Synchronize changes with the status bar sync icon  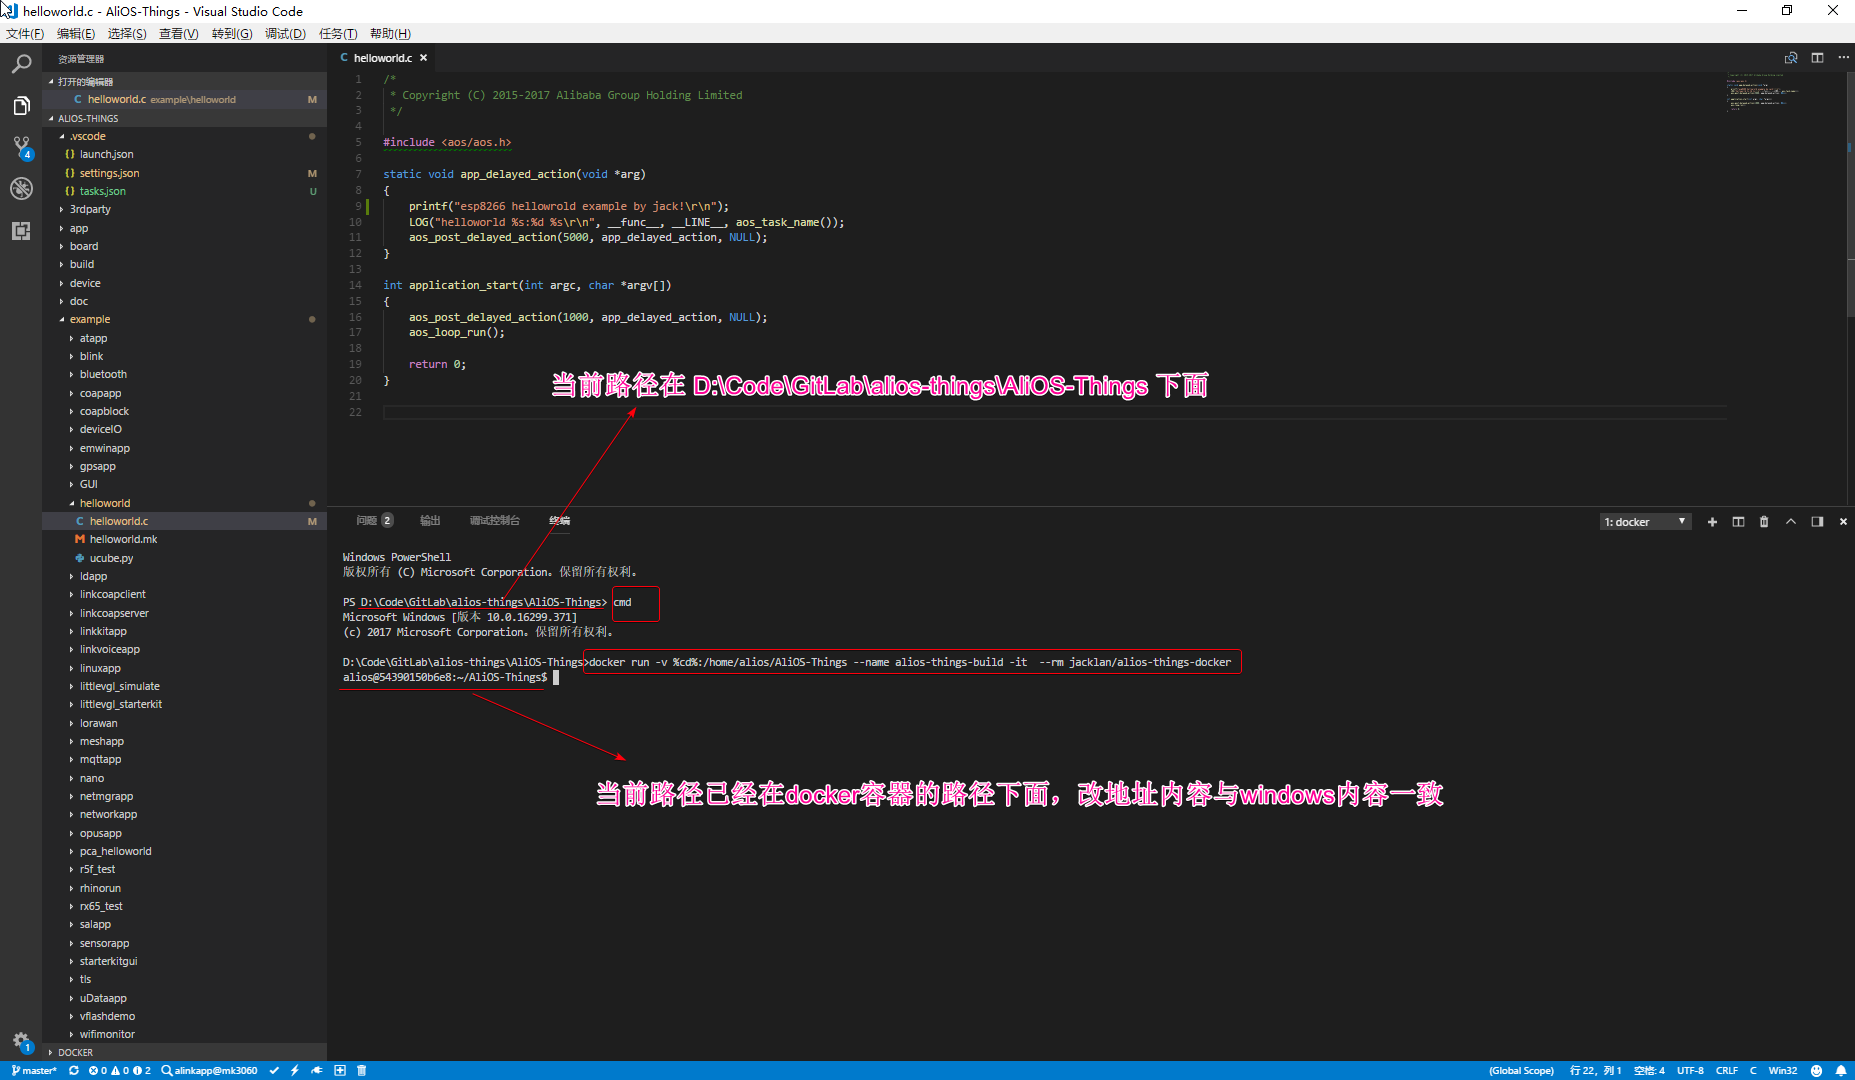tap(73, 1070)
